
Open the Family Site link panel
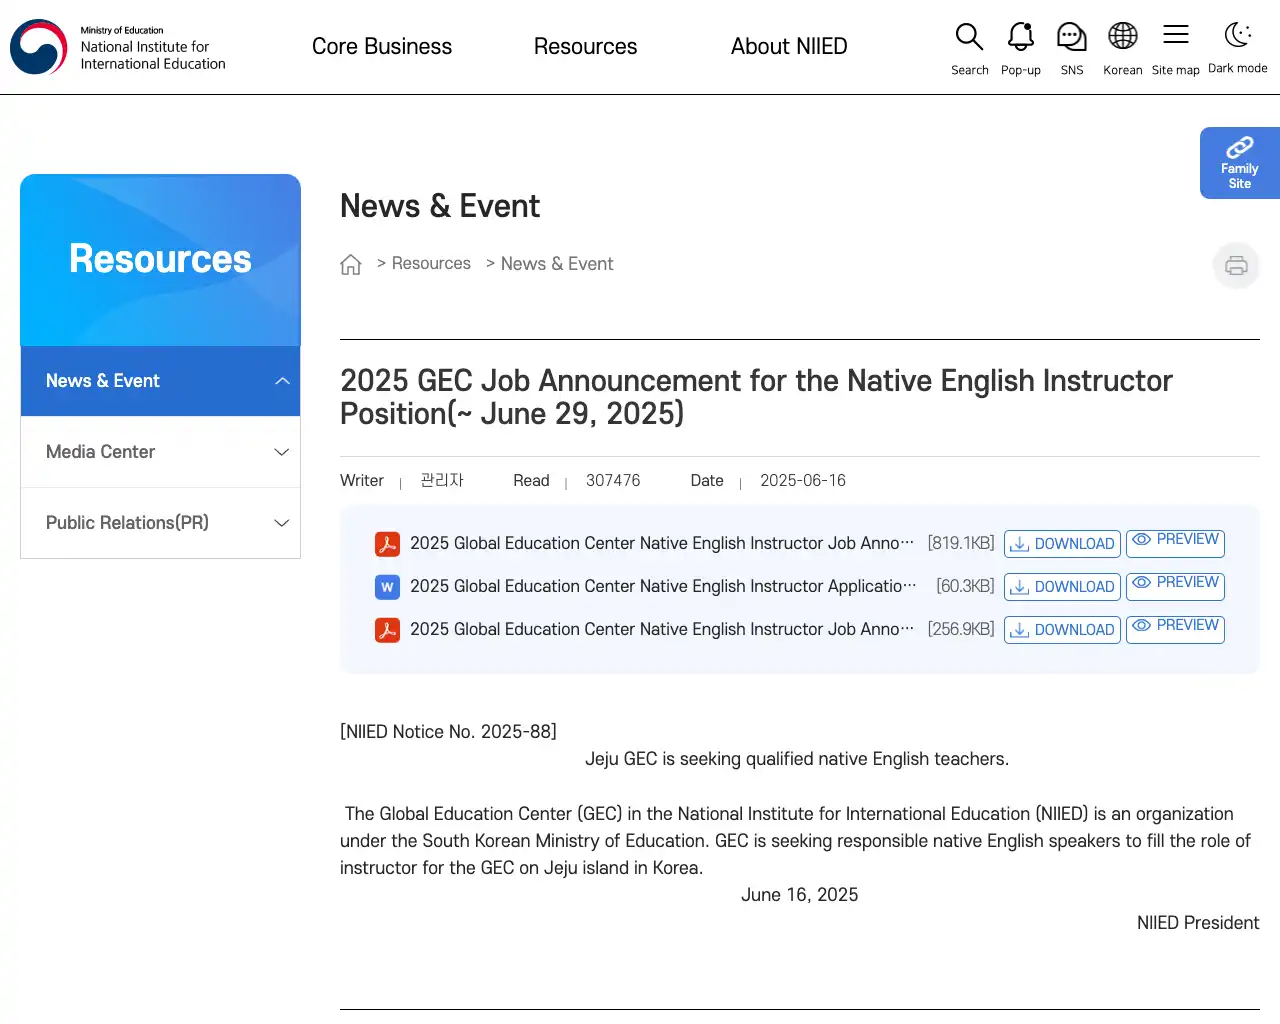(1240, 163)
